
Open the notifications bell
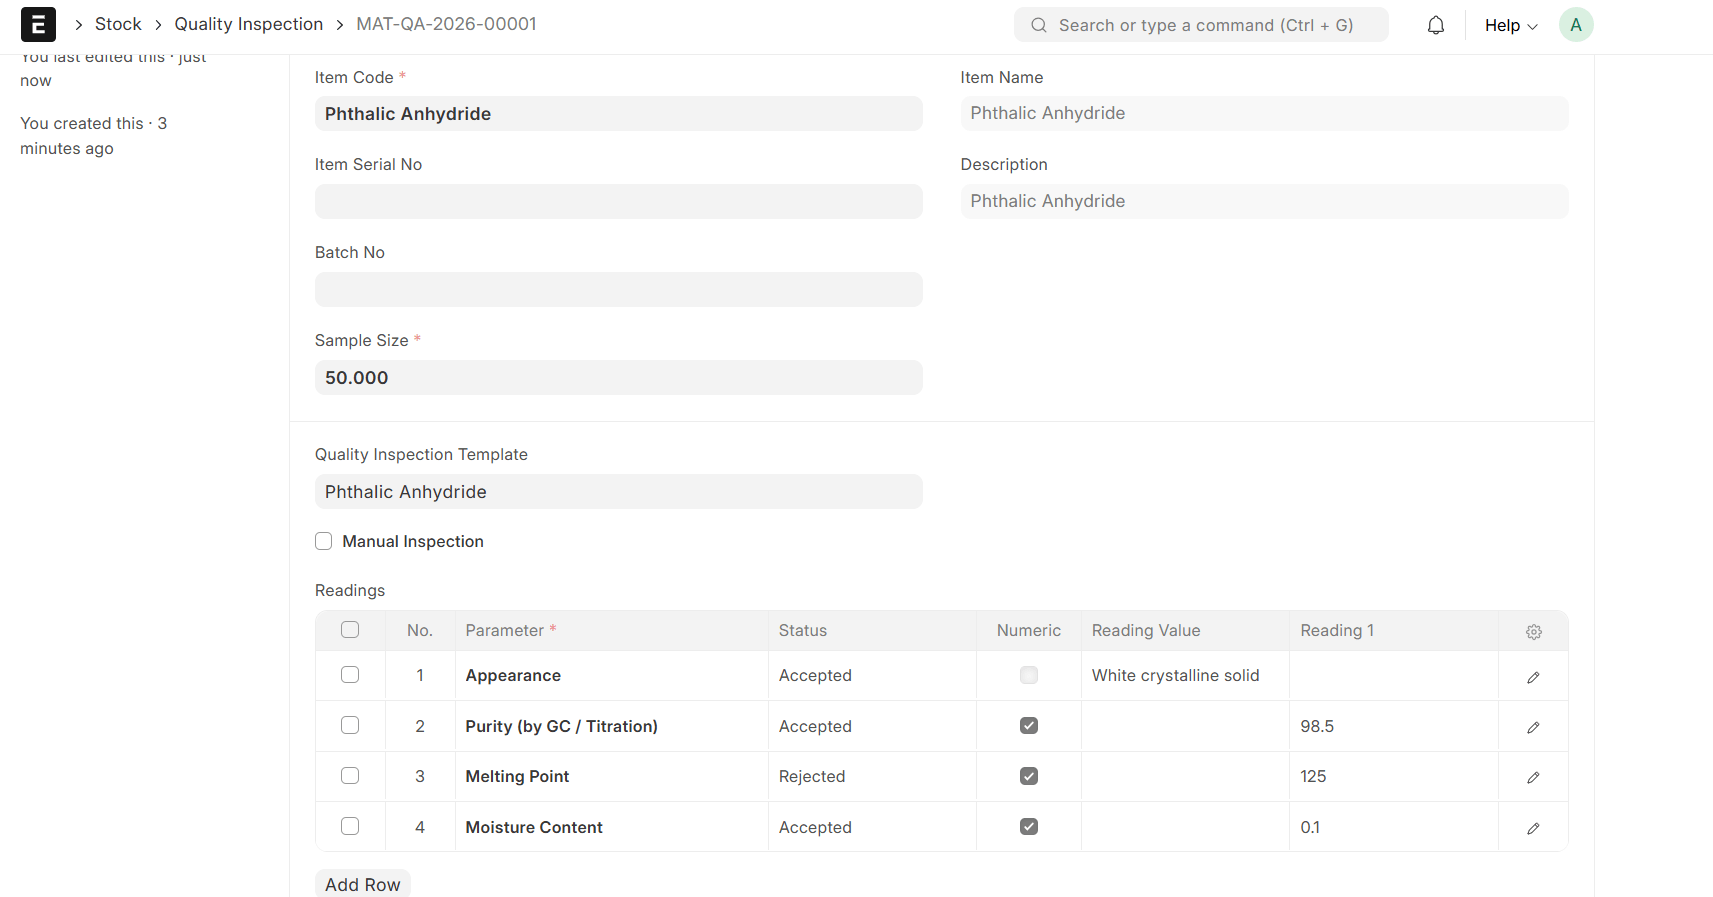[x=1435, y=25]
